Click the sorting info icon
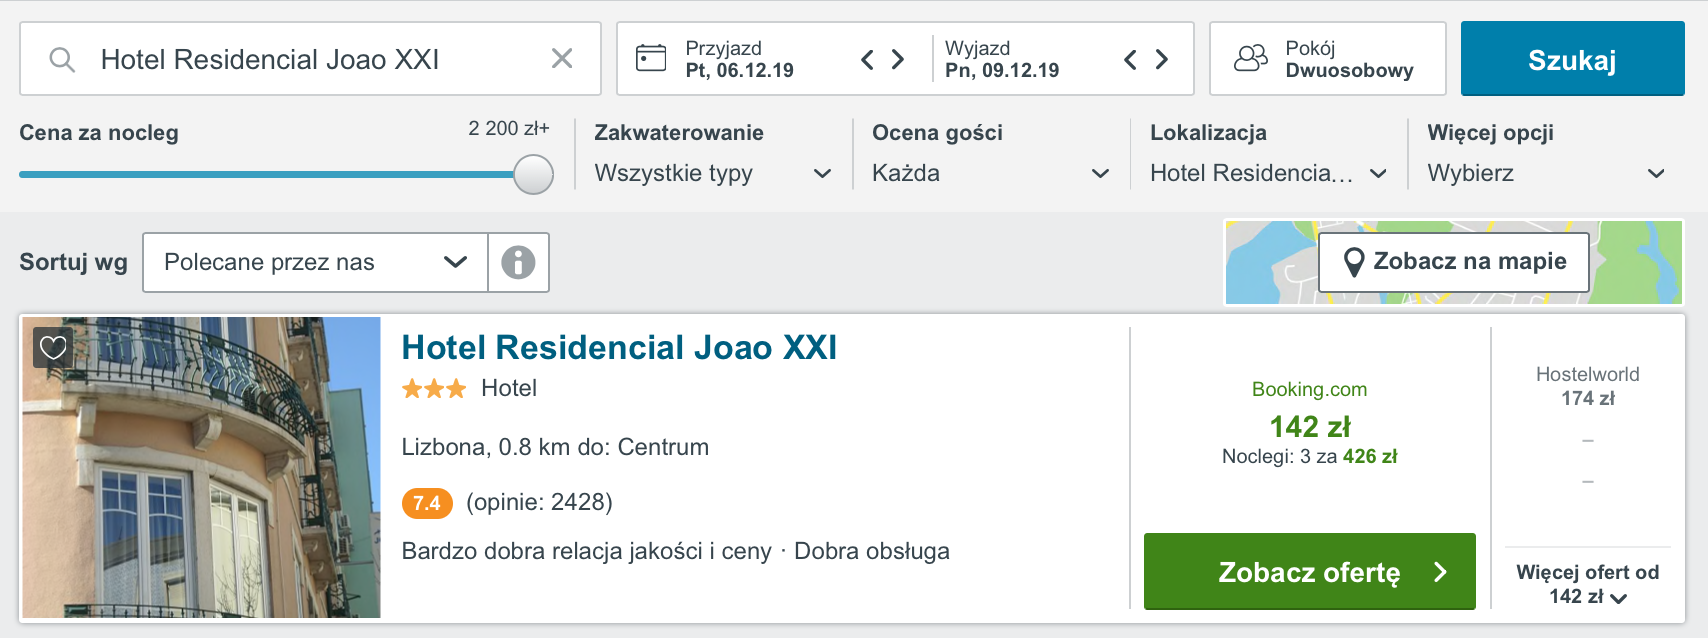Screen dimensions: 1708x638 [518, 262]
